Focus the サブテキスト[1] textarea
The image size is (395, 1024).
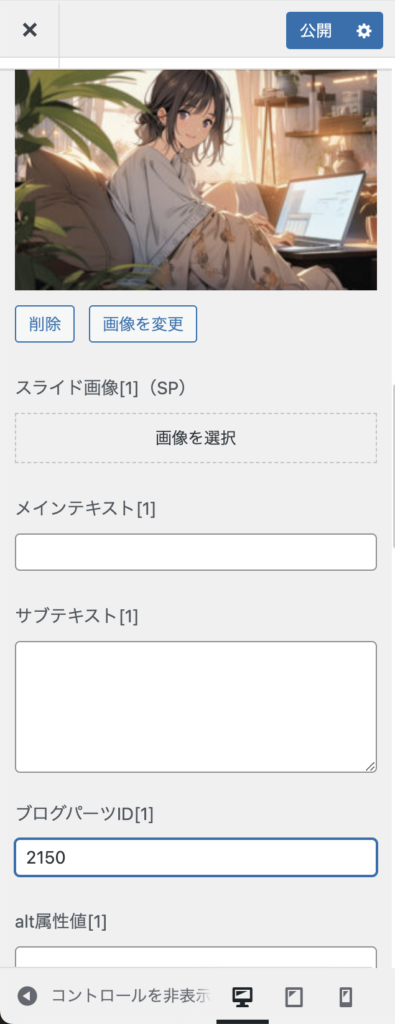click(196, 707)
